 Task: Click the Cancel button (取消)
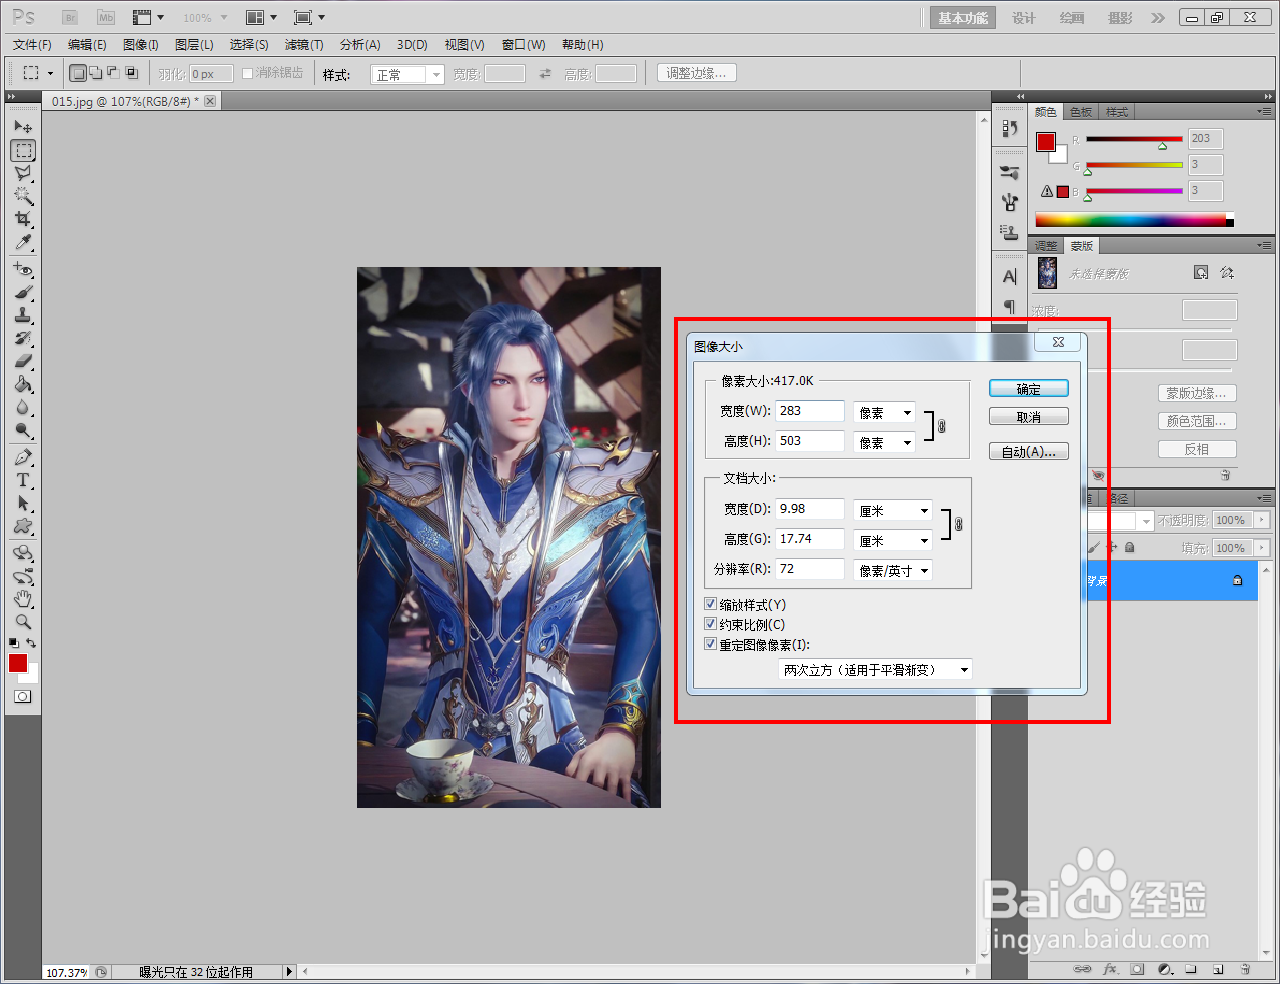tap(1029, 417)
